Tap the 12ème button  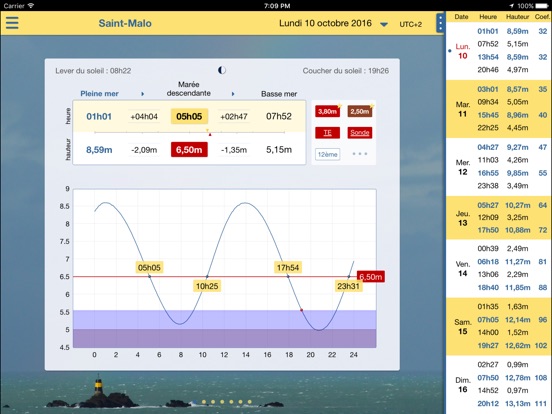point(327,154)
